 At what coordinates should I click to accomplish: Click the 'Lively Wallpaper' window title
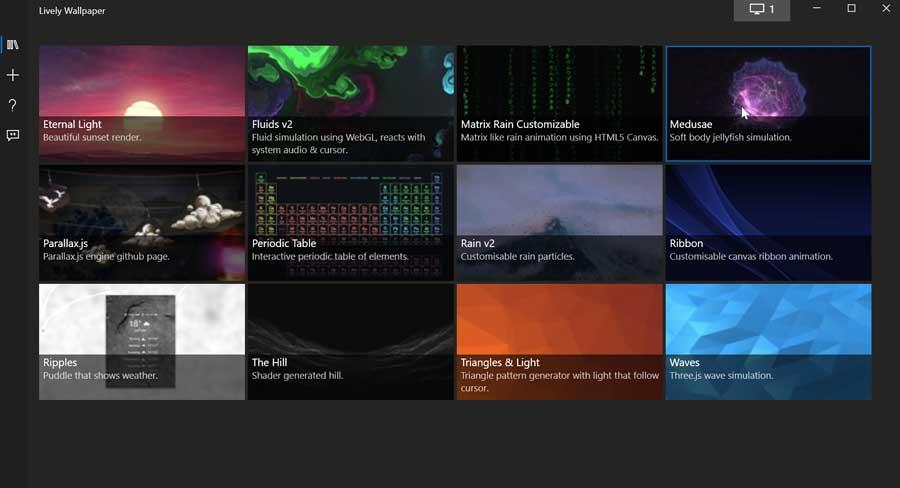72,11
